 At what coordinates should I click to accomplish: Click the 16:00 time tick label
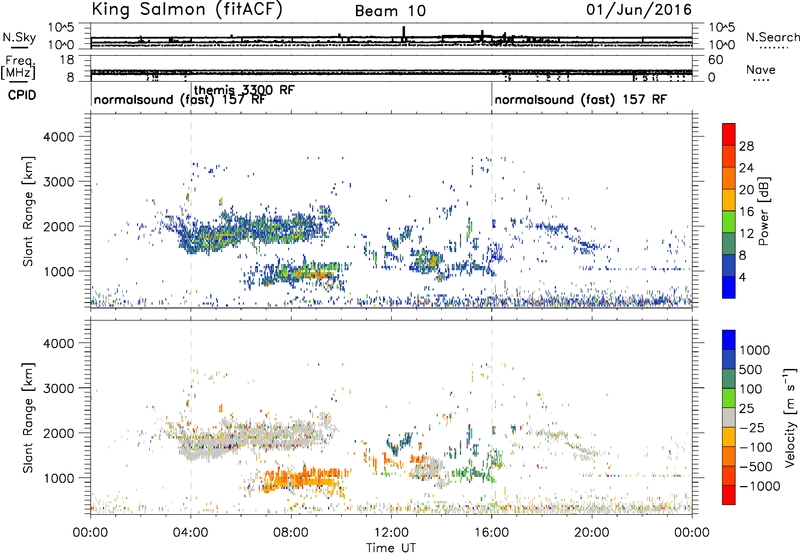click(491, 533)
